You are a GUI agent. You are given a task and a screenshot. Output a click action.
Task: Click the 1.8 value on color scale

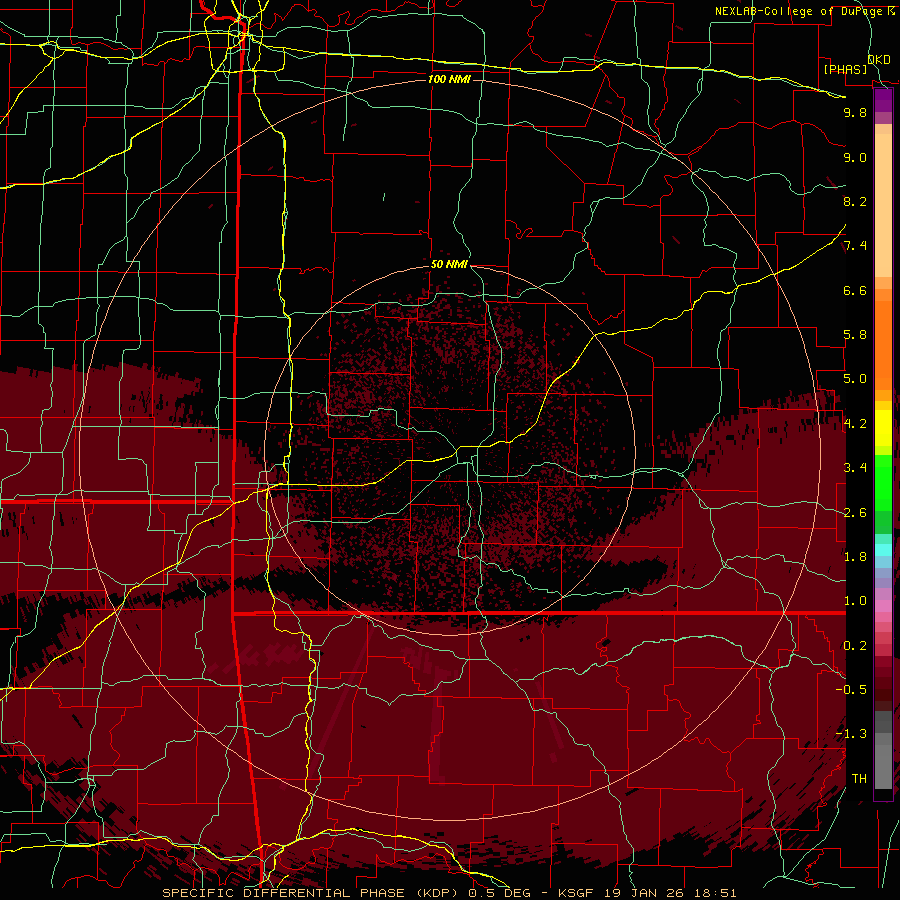855,557
